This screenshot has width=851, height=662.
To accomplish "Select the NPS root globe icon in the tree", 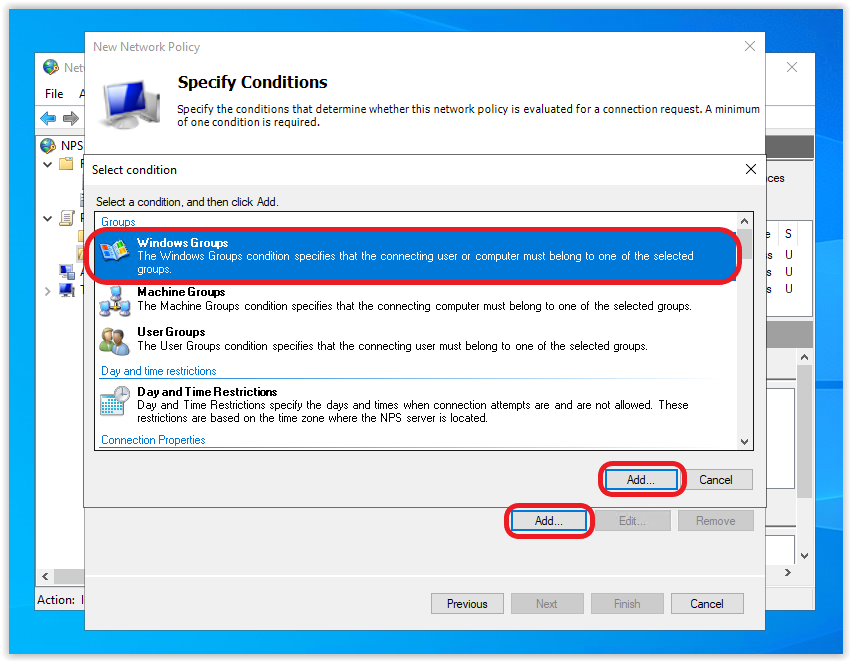I will 48,145.
